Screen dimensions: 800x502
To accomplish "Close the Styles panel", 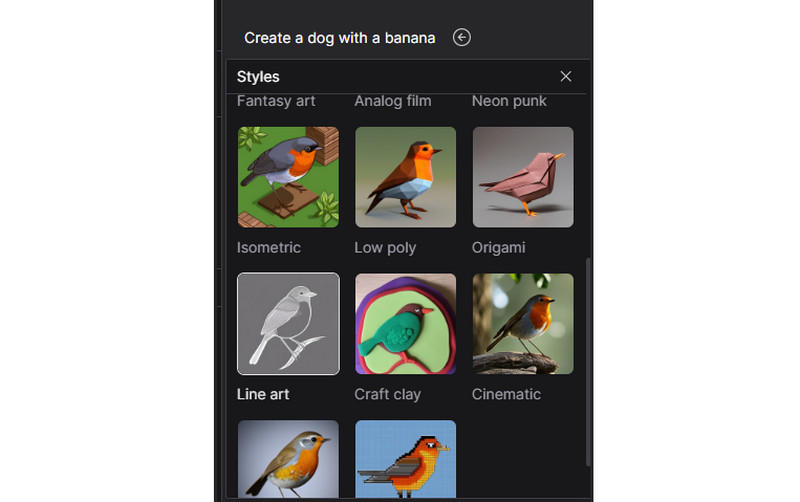I will [566, 76].
